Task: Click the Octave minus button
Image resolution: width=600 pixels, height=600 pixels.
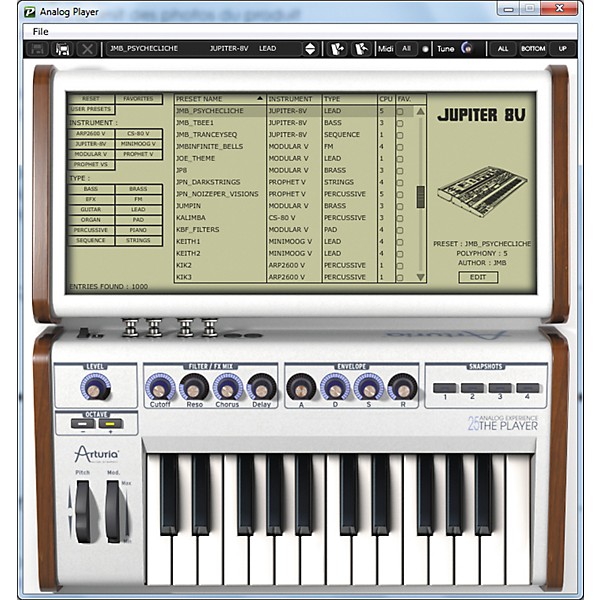Action: pyautogui.click(x=83, y=423)
